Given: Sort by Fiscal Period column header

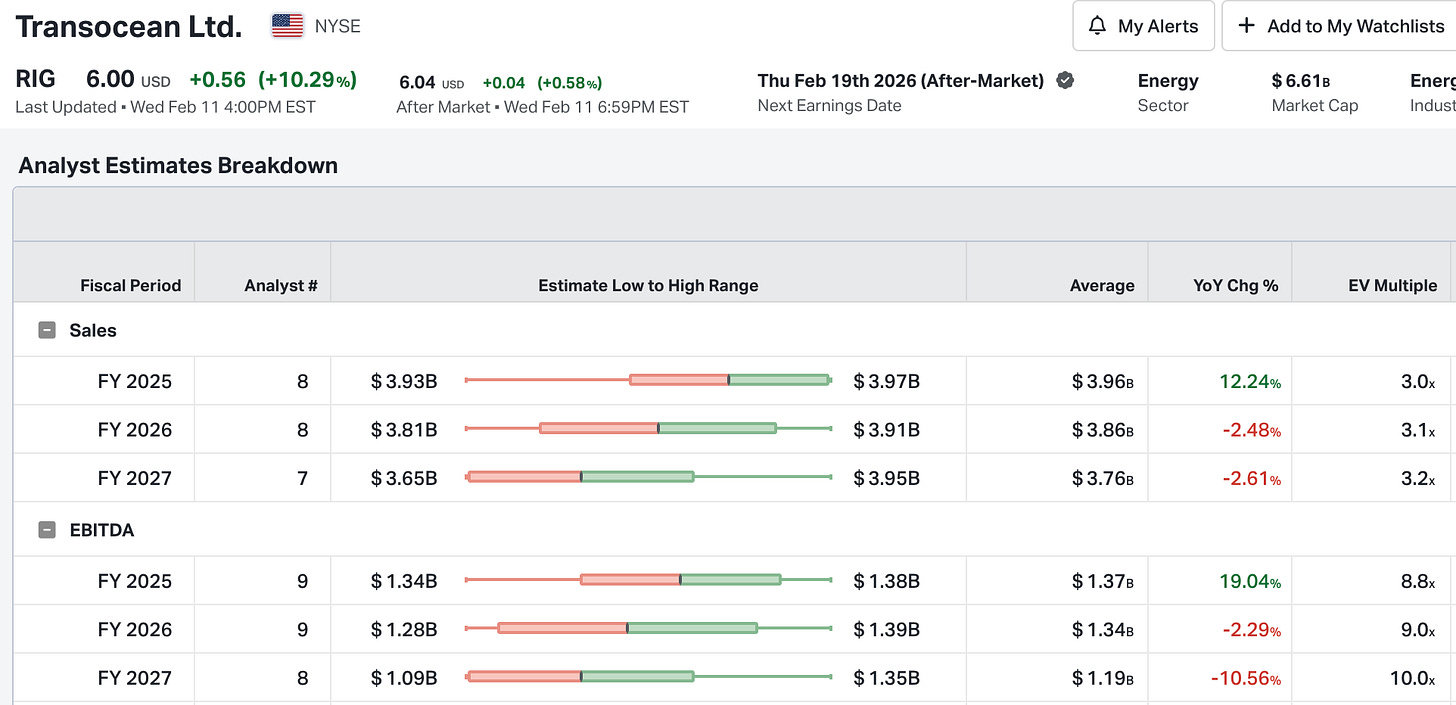Looking at the screenshot, I should pyautogui.click(x=130, y=285).
